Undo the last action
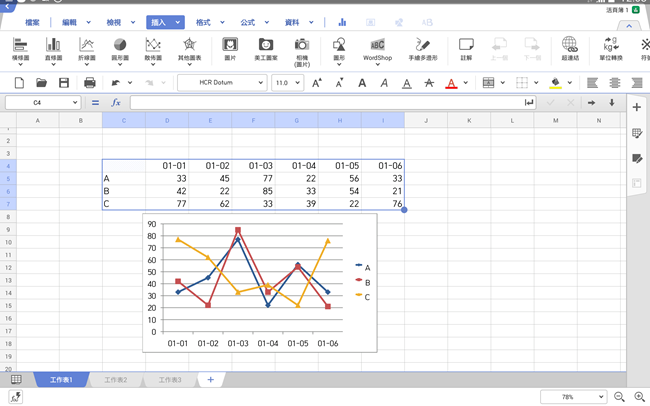 coord(116,83)
